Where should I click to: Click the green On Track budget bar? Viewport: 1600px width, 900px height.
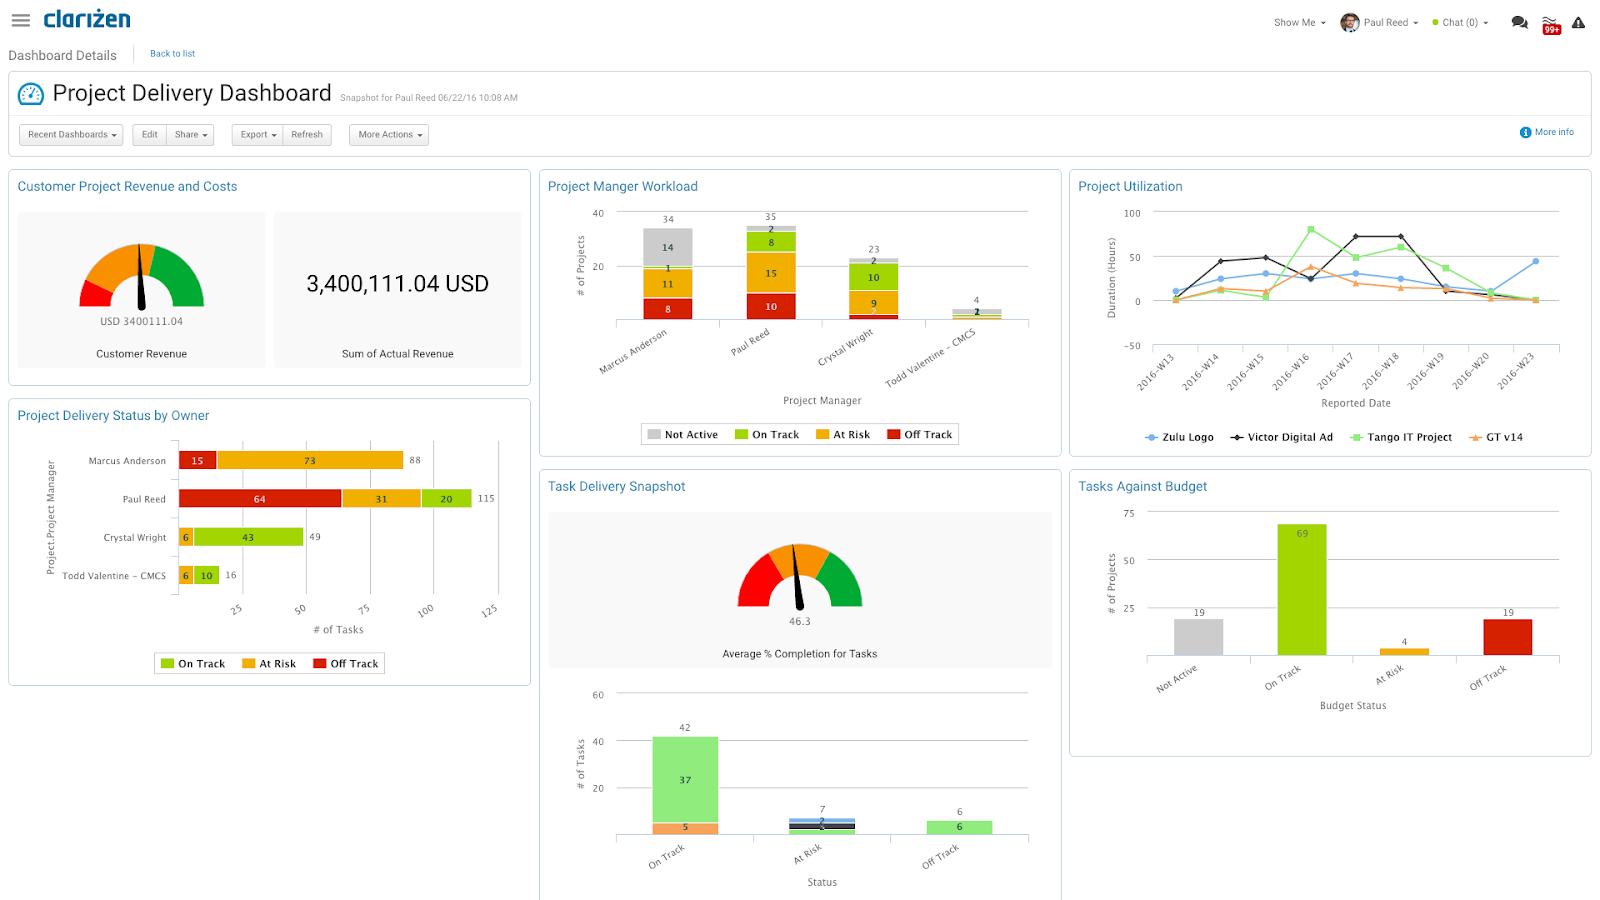click(x=1301, y=589)
